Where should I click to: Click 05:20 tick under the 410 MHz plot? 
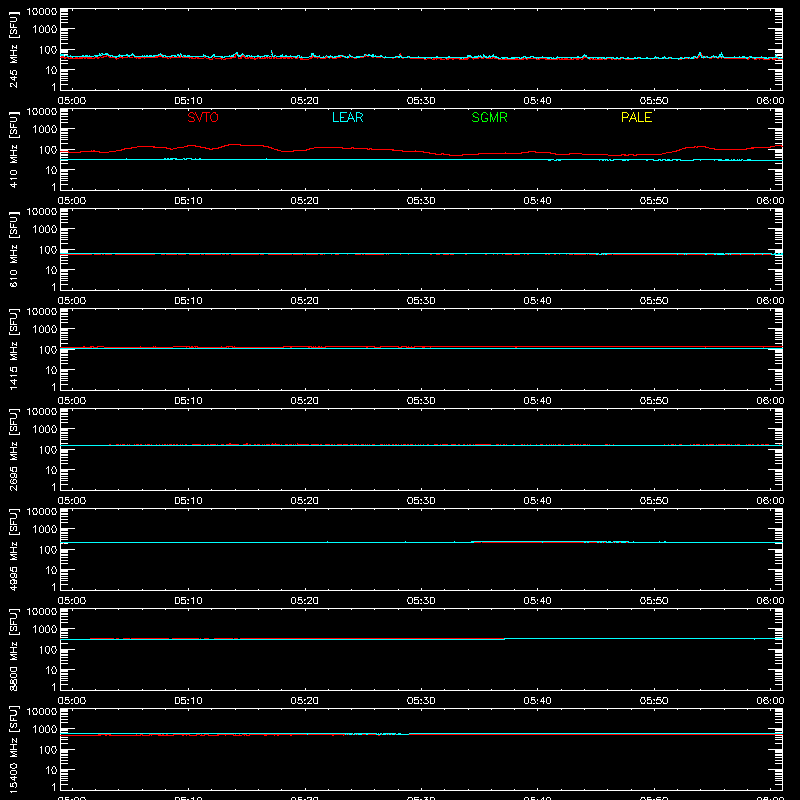pyautogui.click(x=305, y=201)
